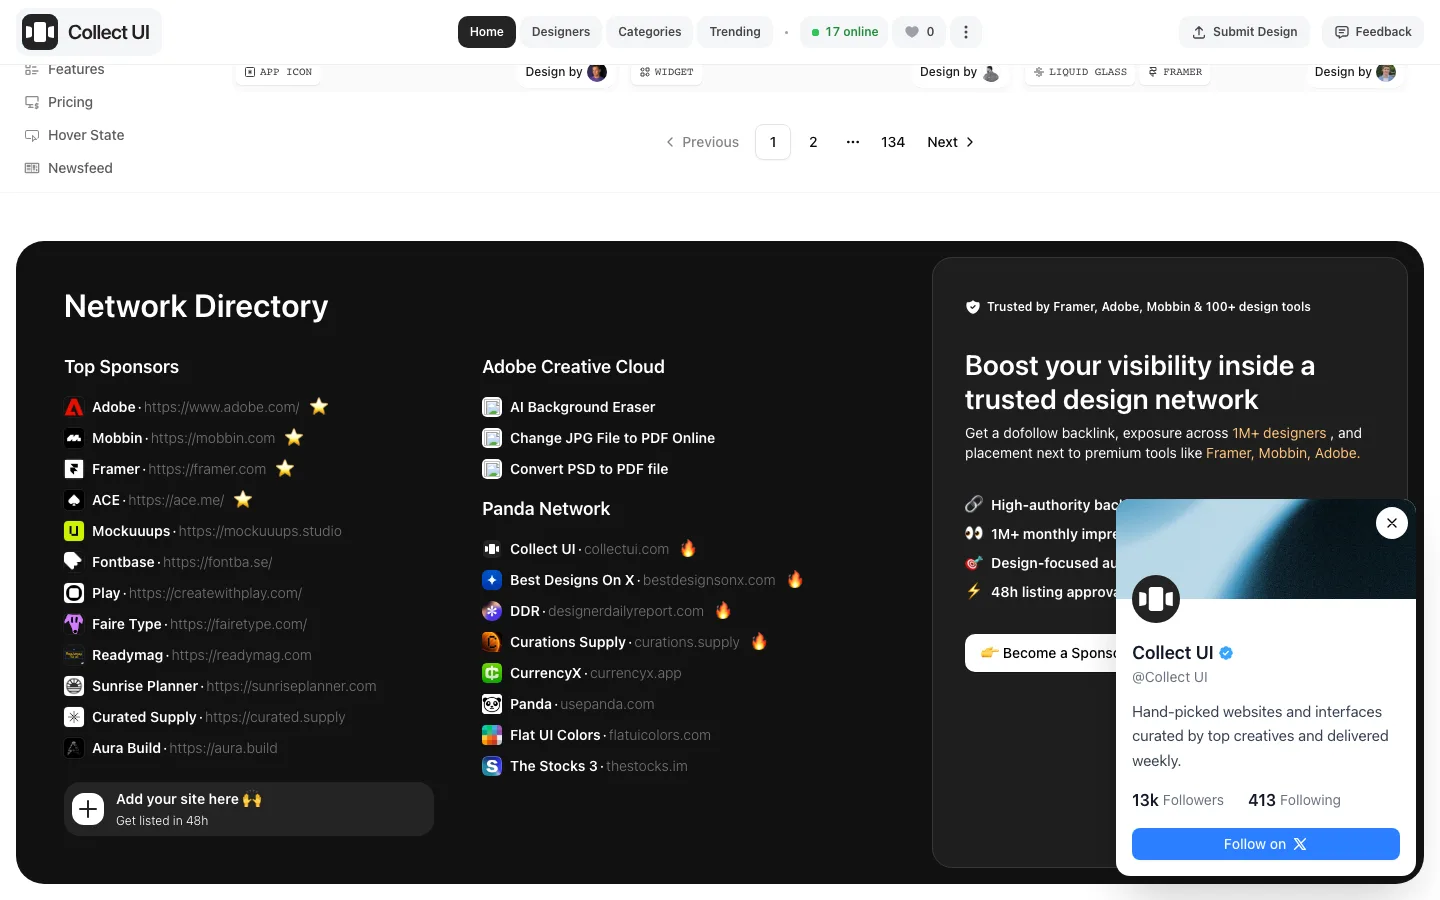Image resolution: width=1440 pixels, height=900 pixels.
Task: Click the 17 online indicator
Action: 844,32
